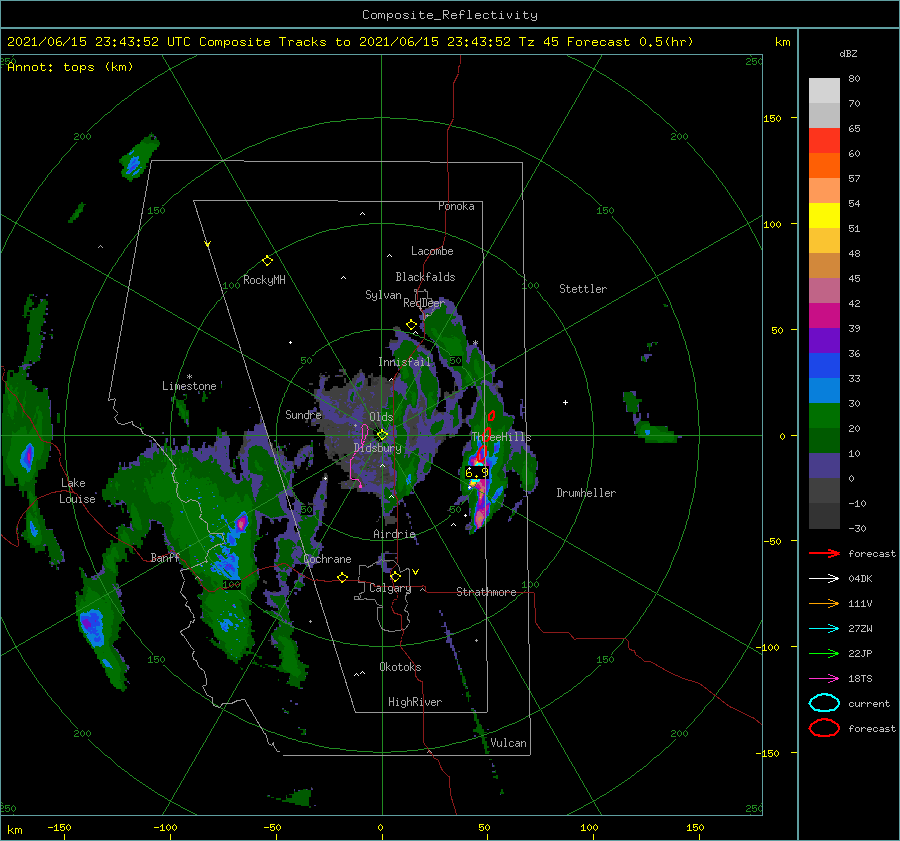Pick the purple 39 dBZ color swatch

[824, 340]
